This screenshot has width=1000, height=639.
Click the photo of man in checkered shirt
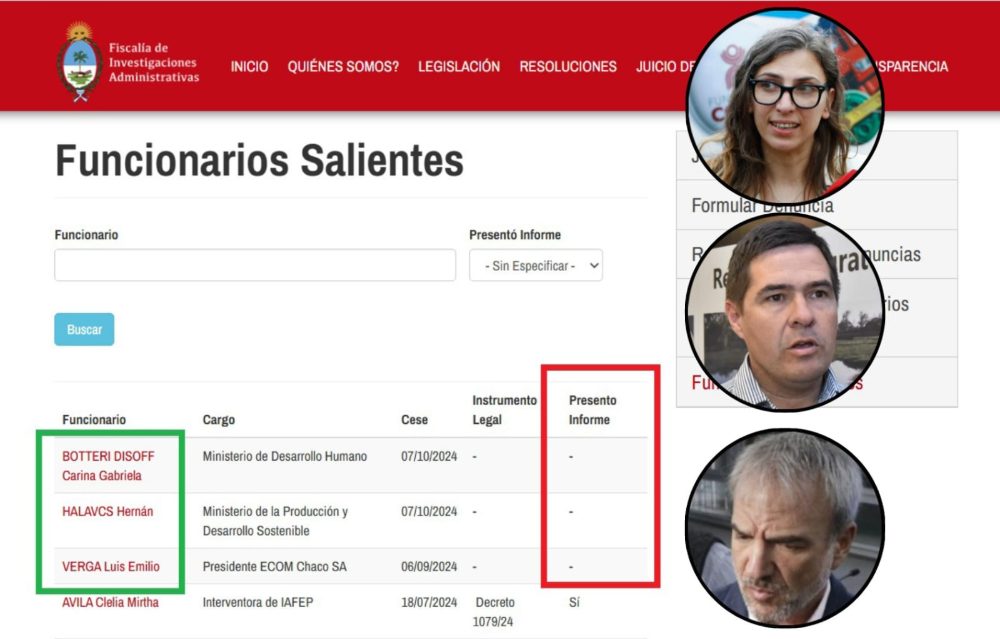[x=784, y=311]
